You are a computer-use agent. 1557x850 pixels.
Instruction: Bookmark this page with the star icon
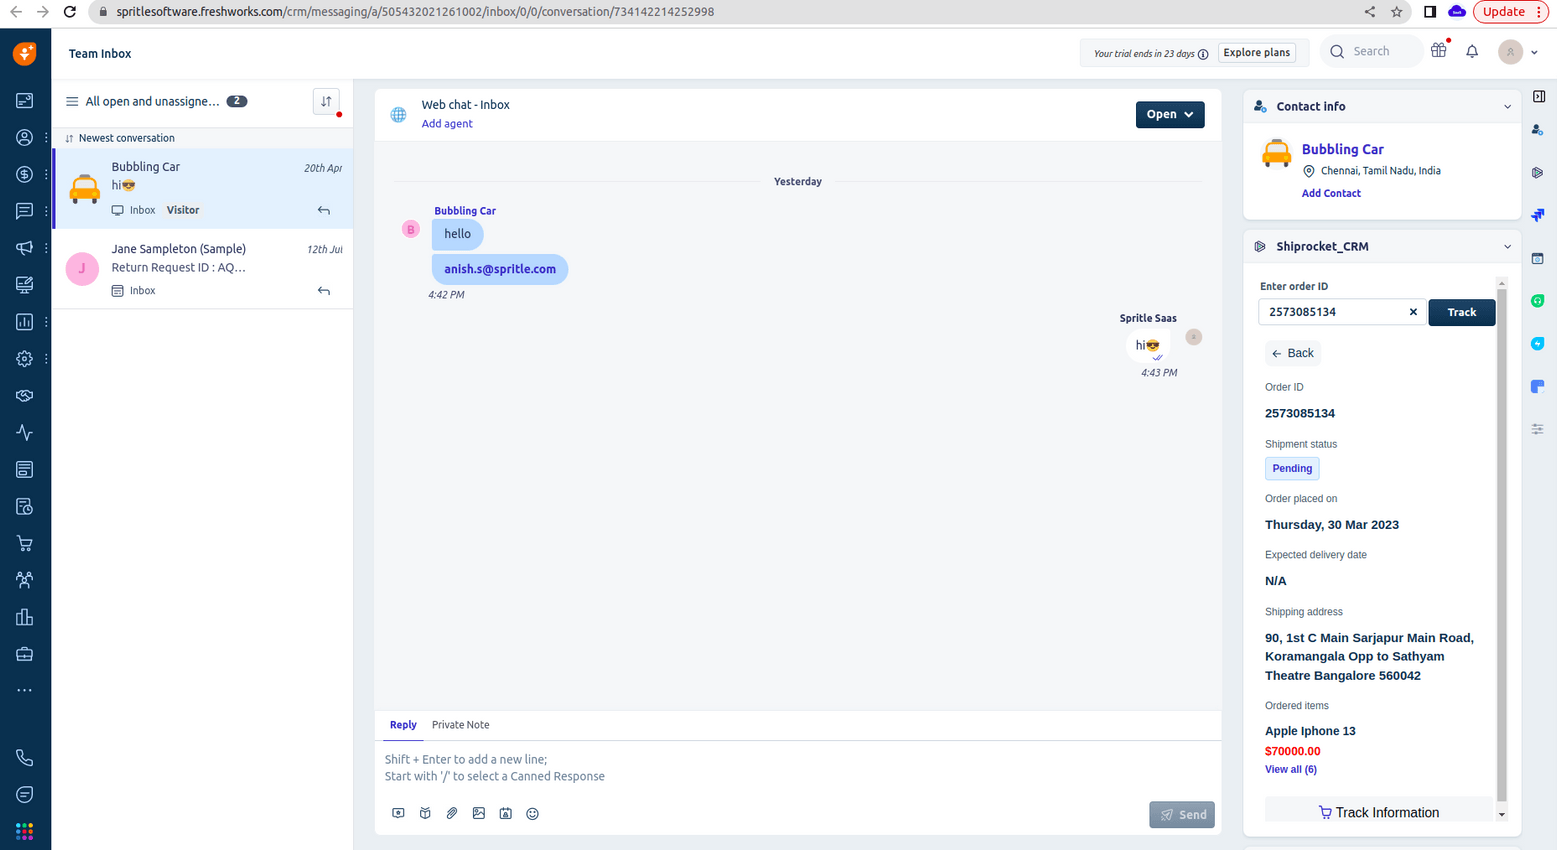[x=1397, y=12]
